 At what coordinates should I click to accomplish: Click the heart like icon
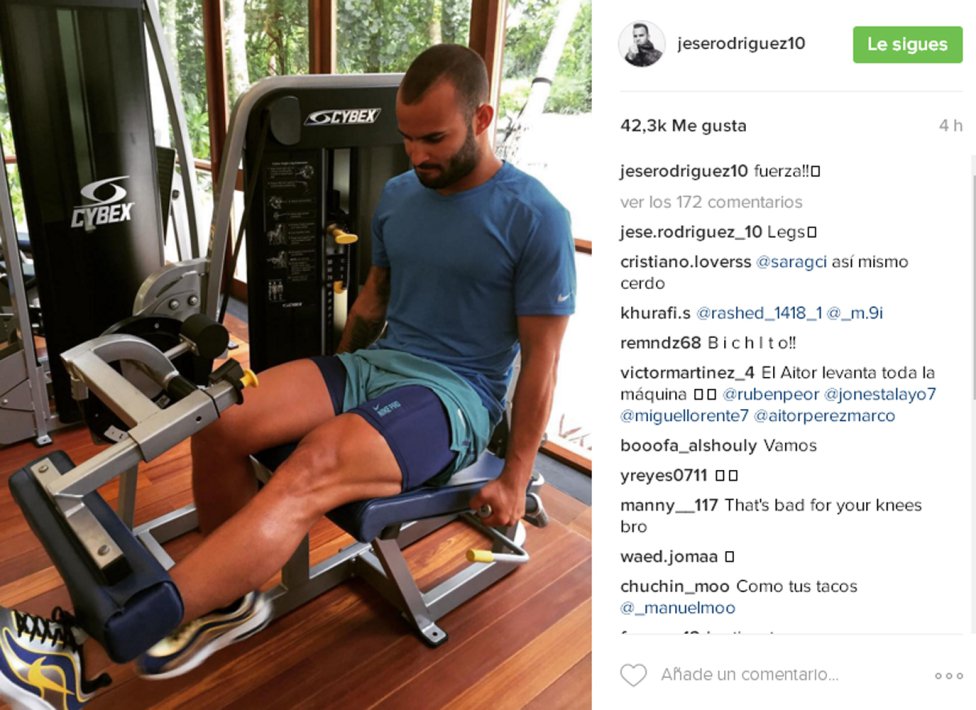click(634, 675)
